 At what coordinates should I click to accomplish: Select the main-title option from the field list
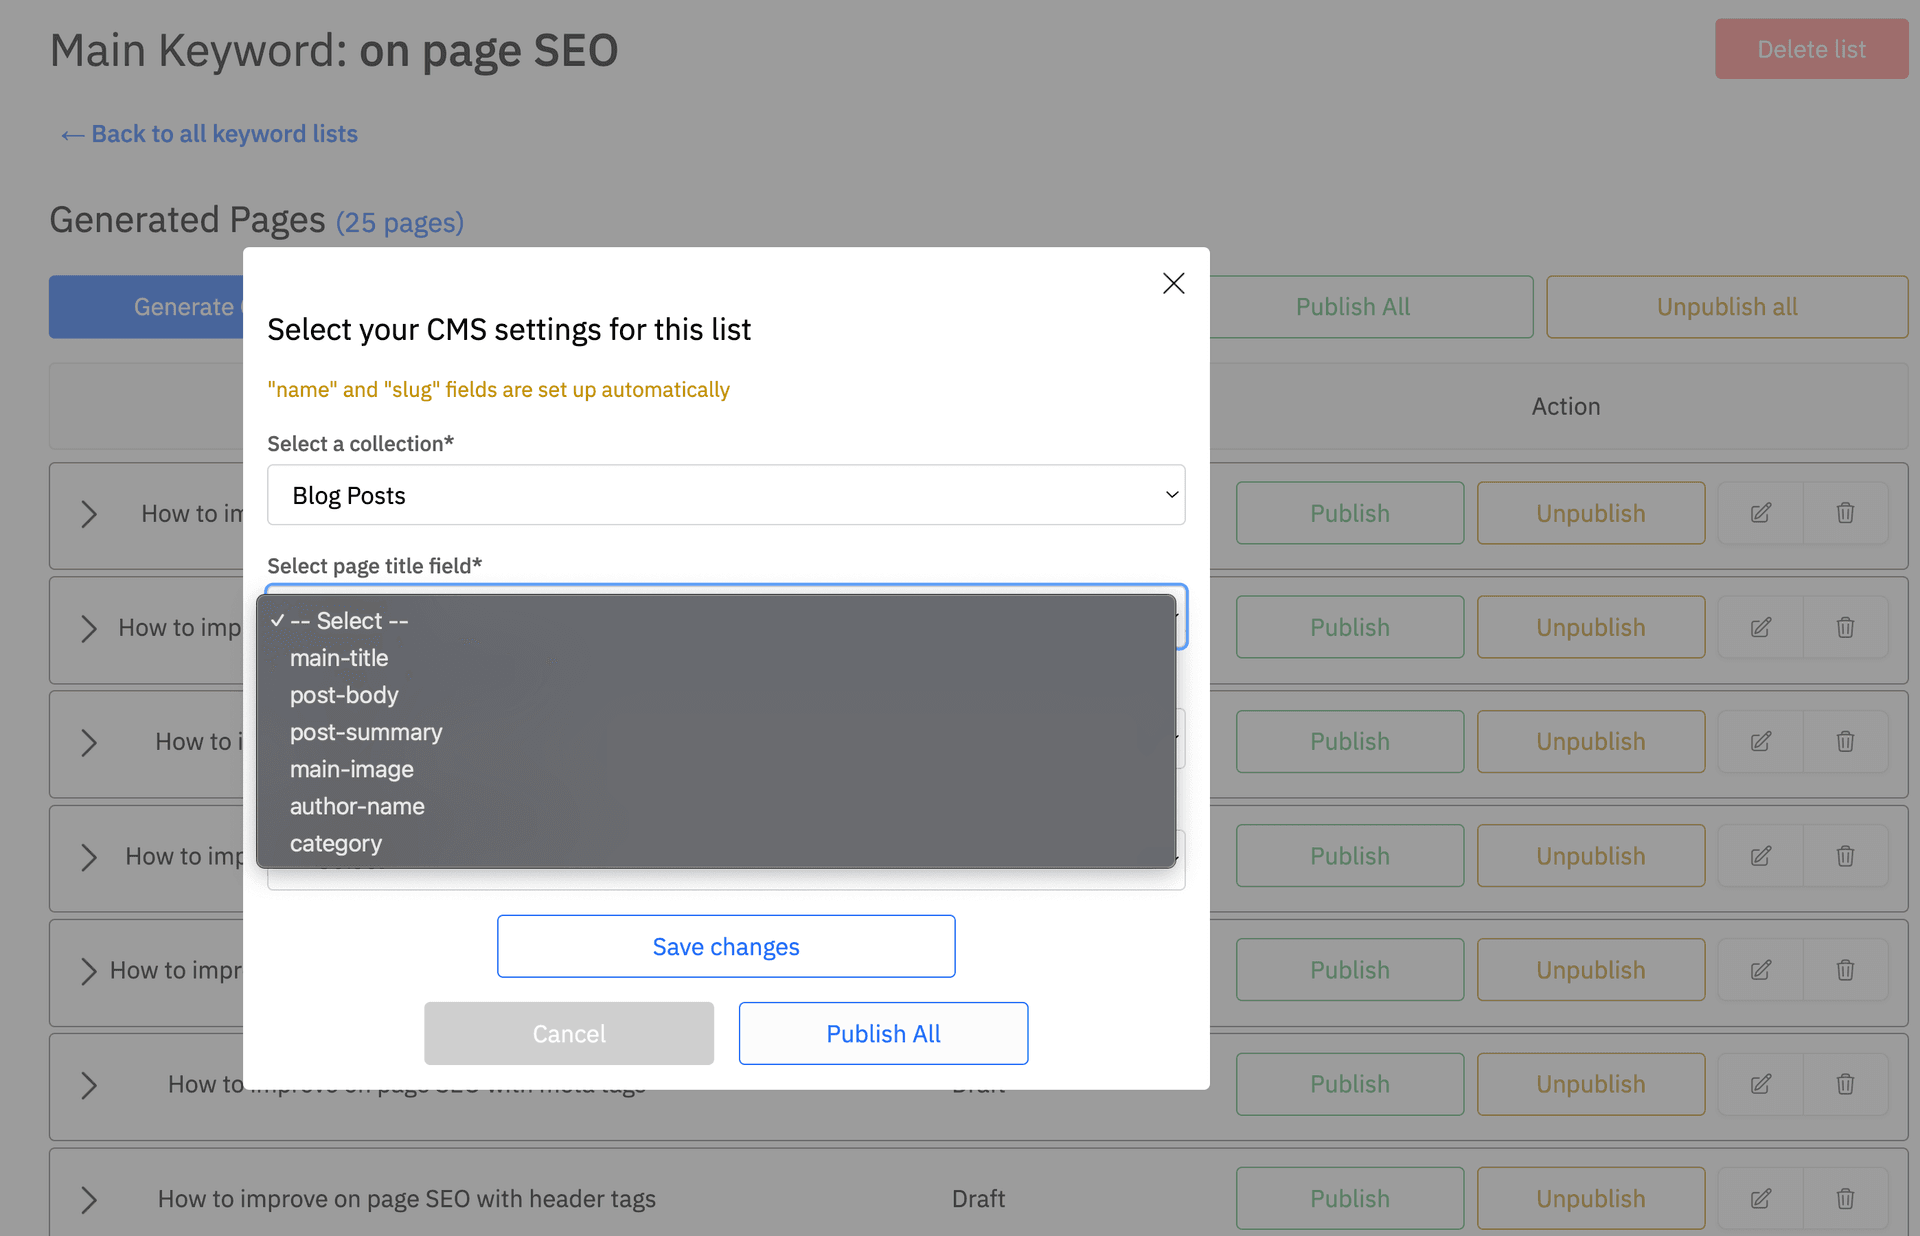(x=339, y=658)
